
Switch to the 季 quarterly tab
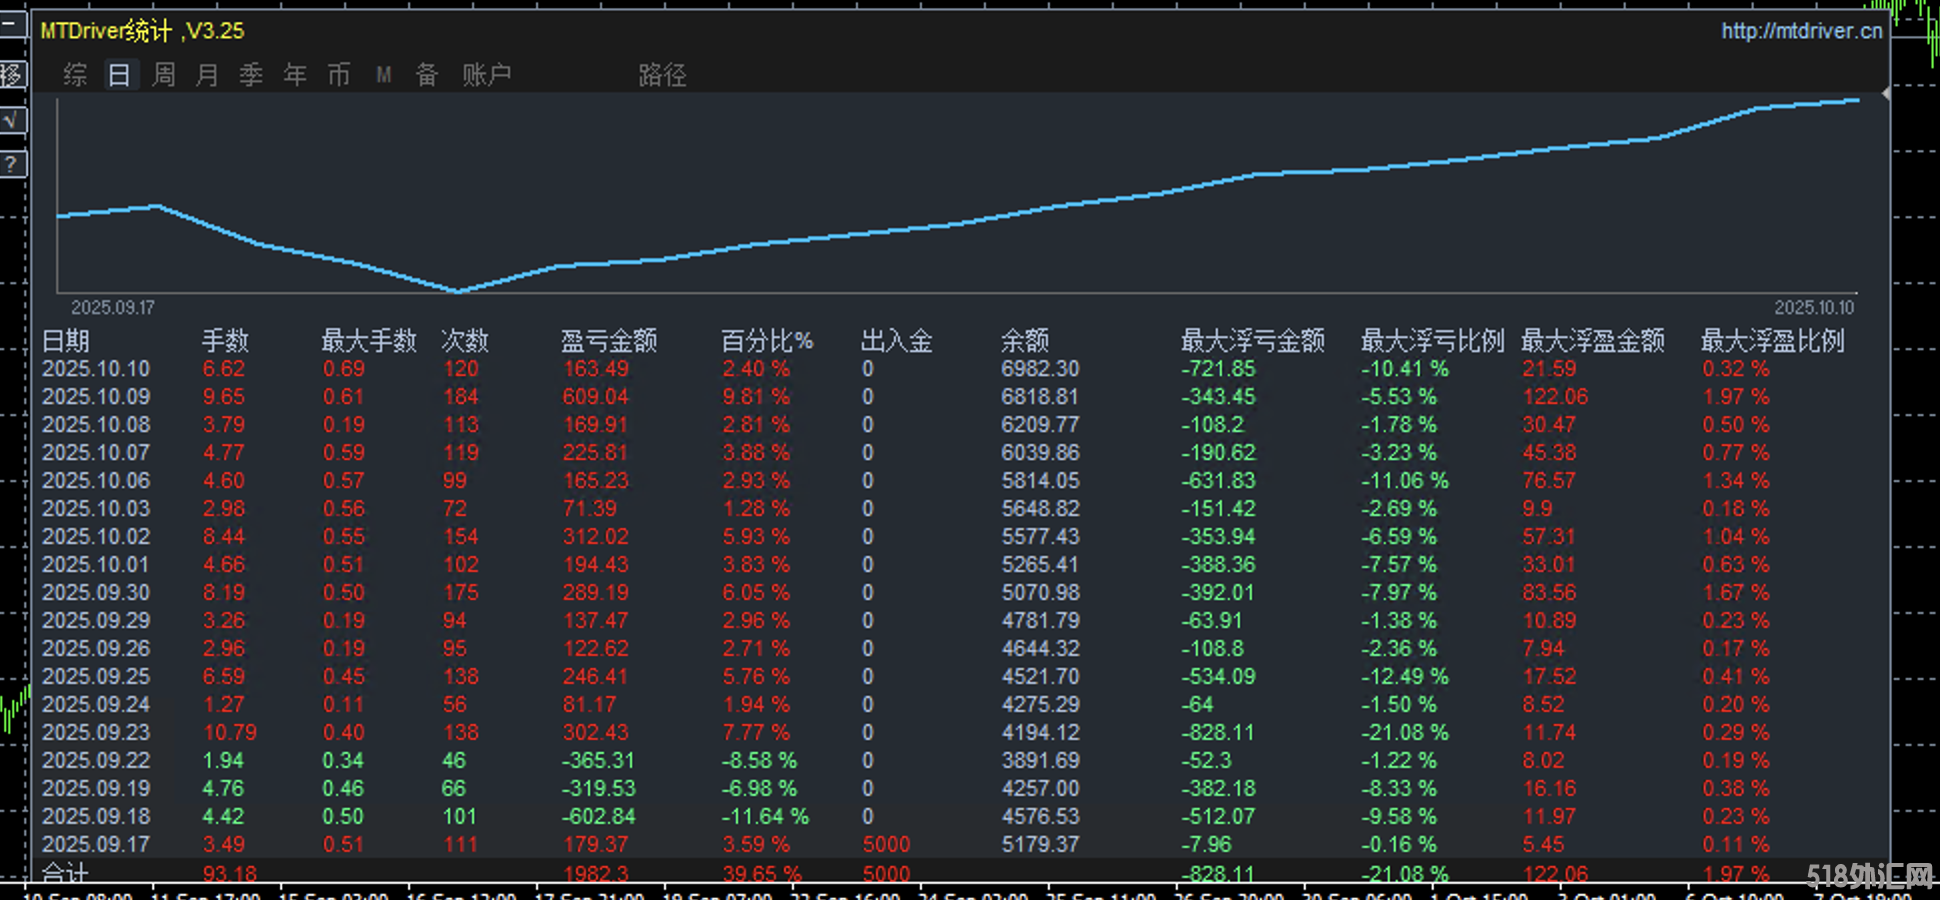pyautogui.click(x=251, y=75)
